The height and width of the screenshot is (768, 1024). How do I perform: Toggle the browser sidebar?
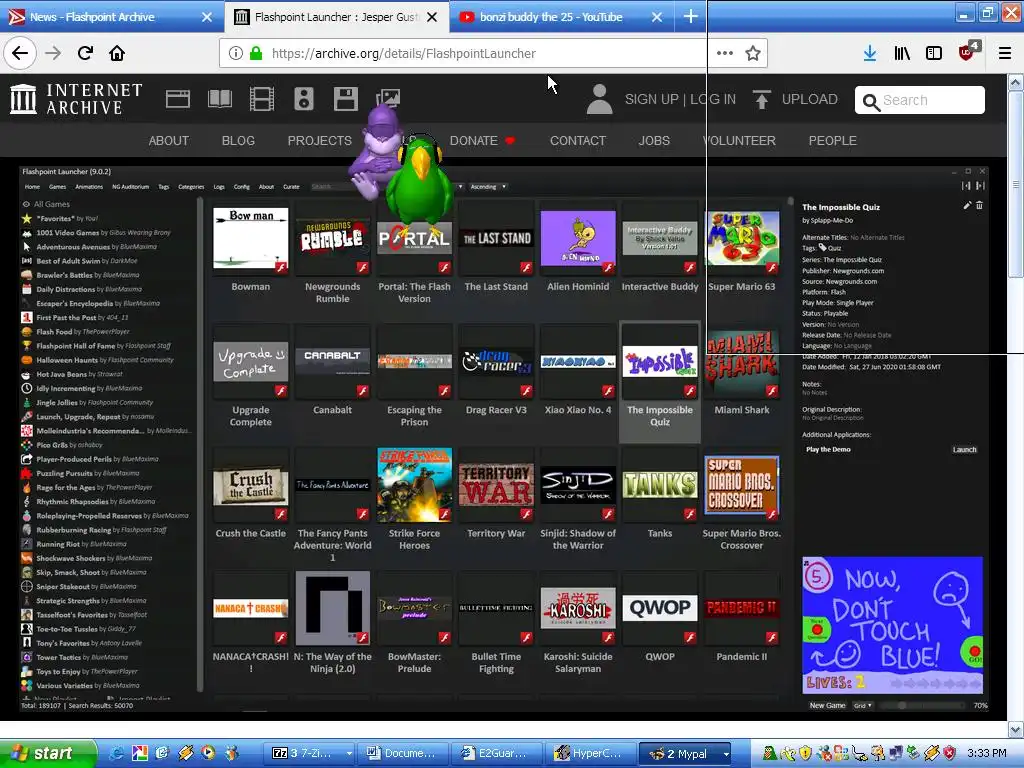934,54
